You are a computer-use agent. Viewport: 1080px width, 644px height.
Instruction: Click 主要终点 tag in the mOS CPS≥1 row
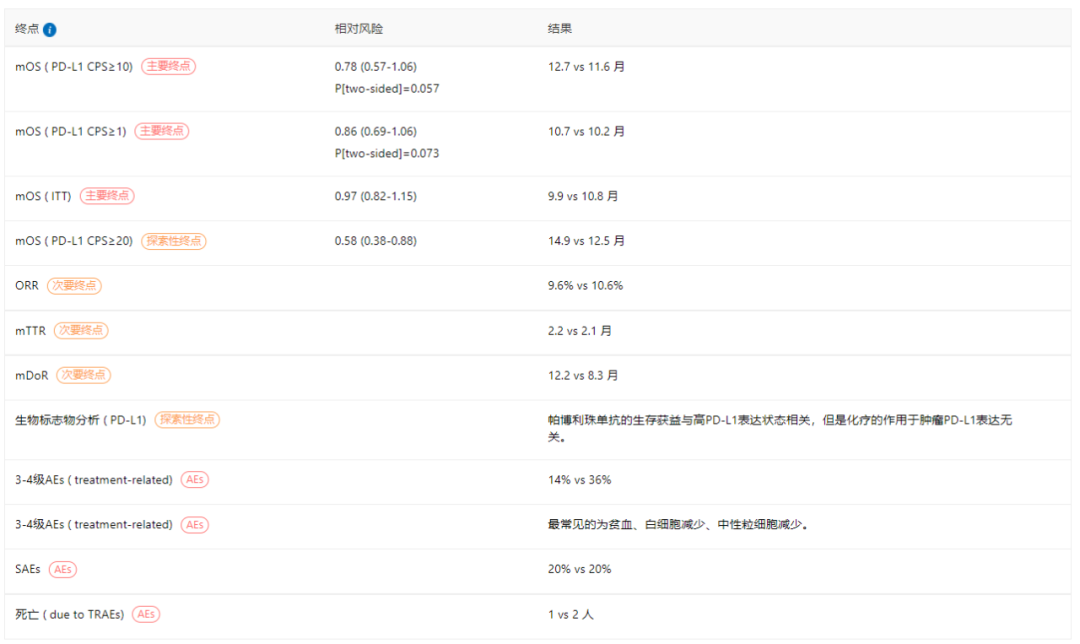162,131
